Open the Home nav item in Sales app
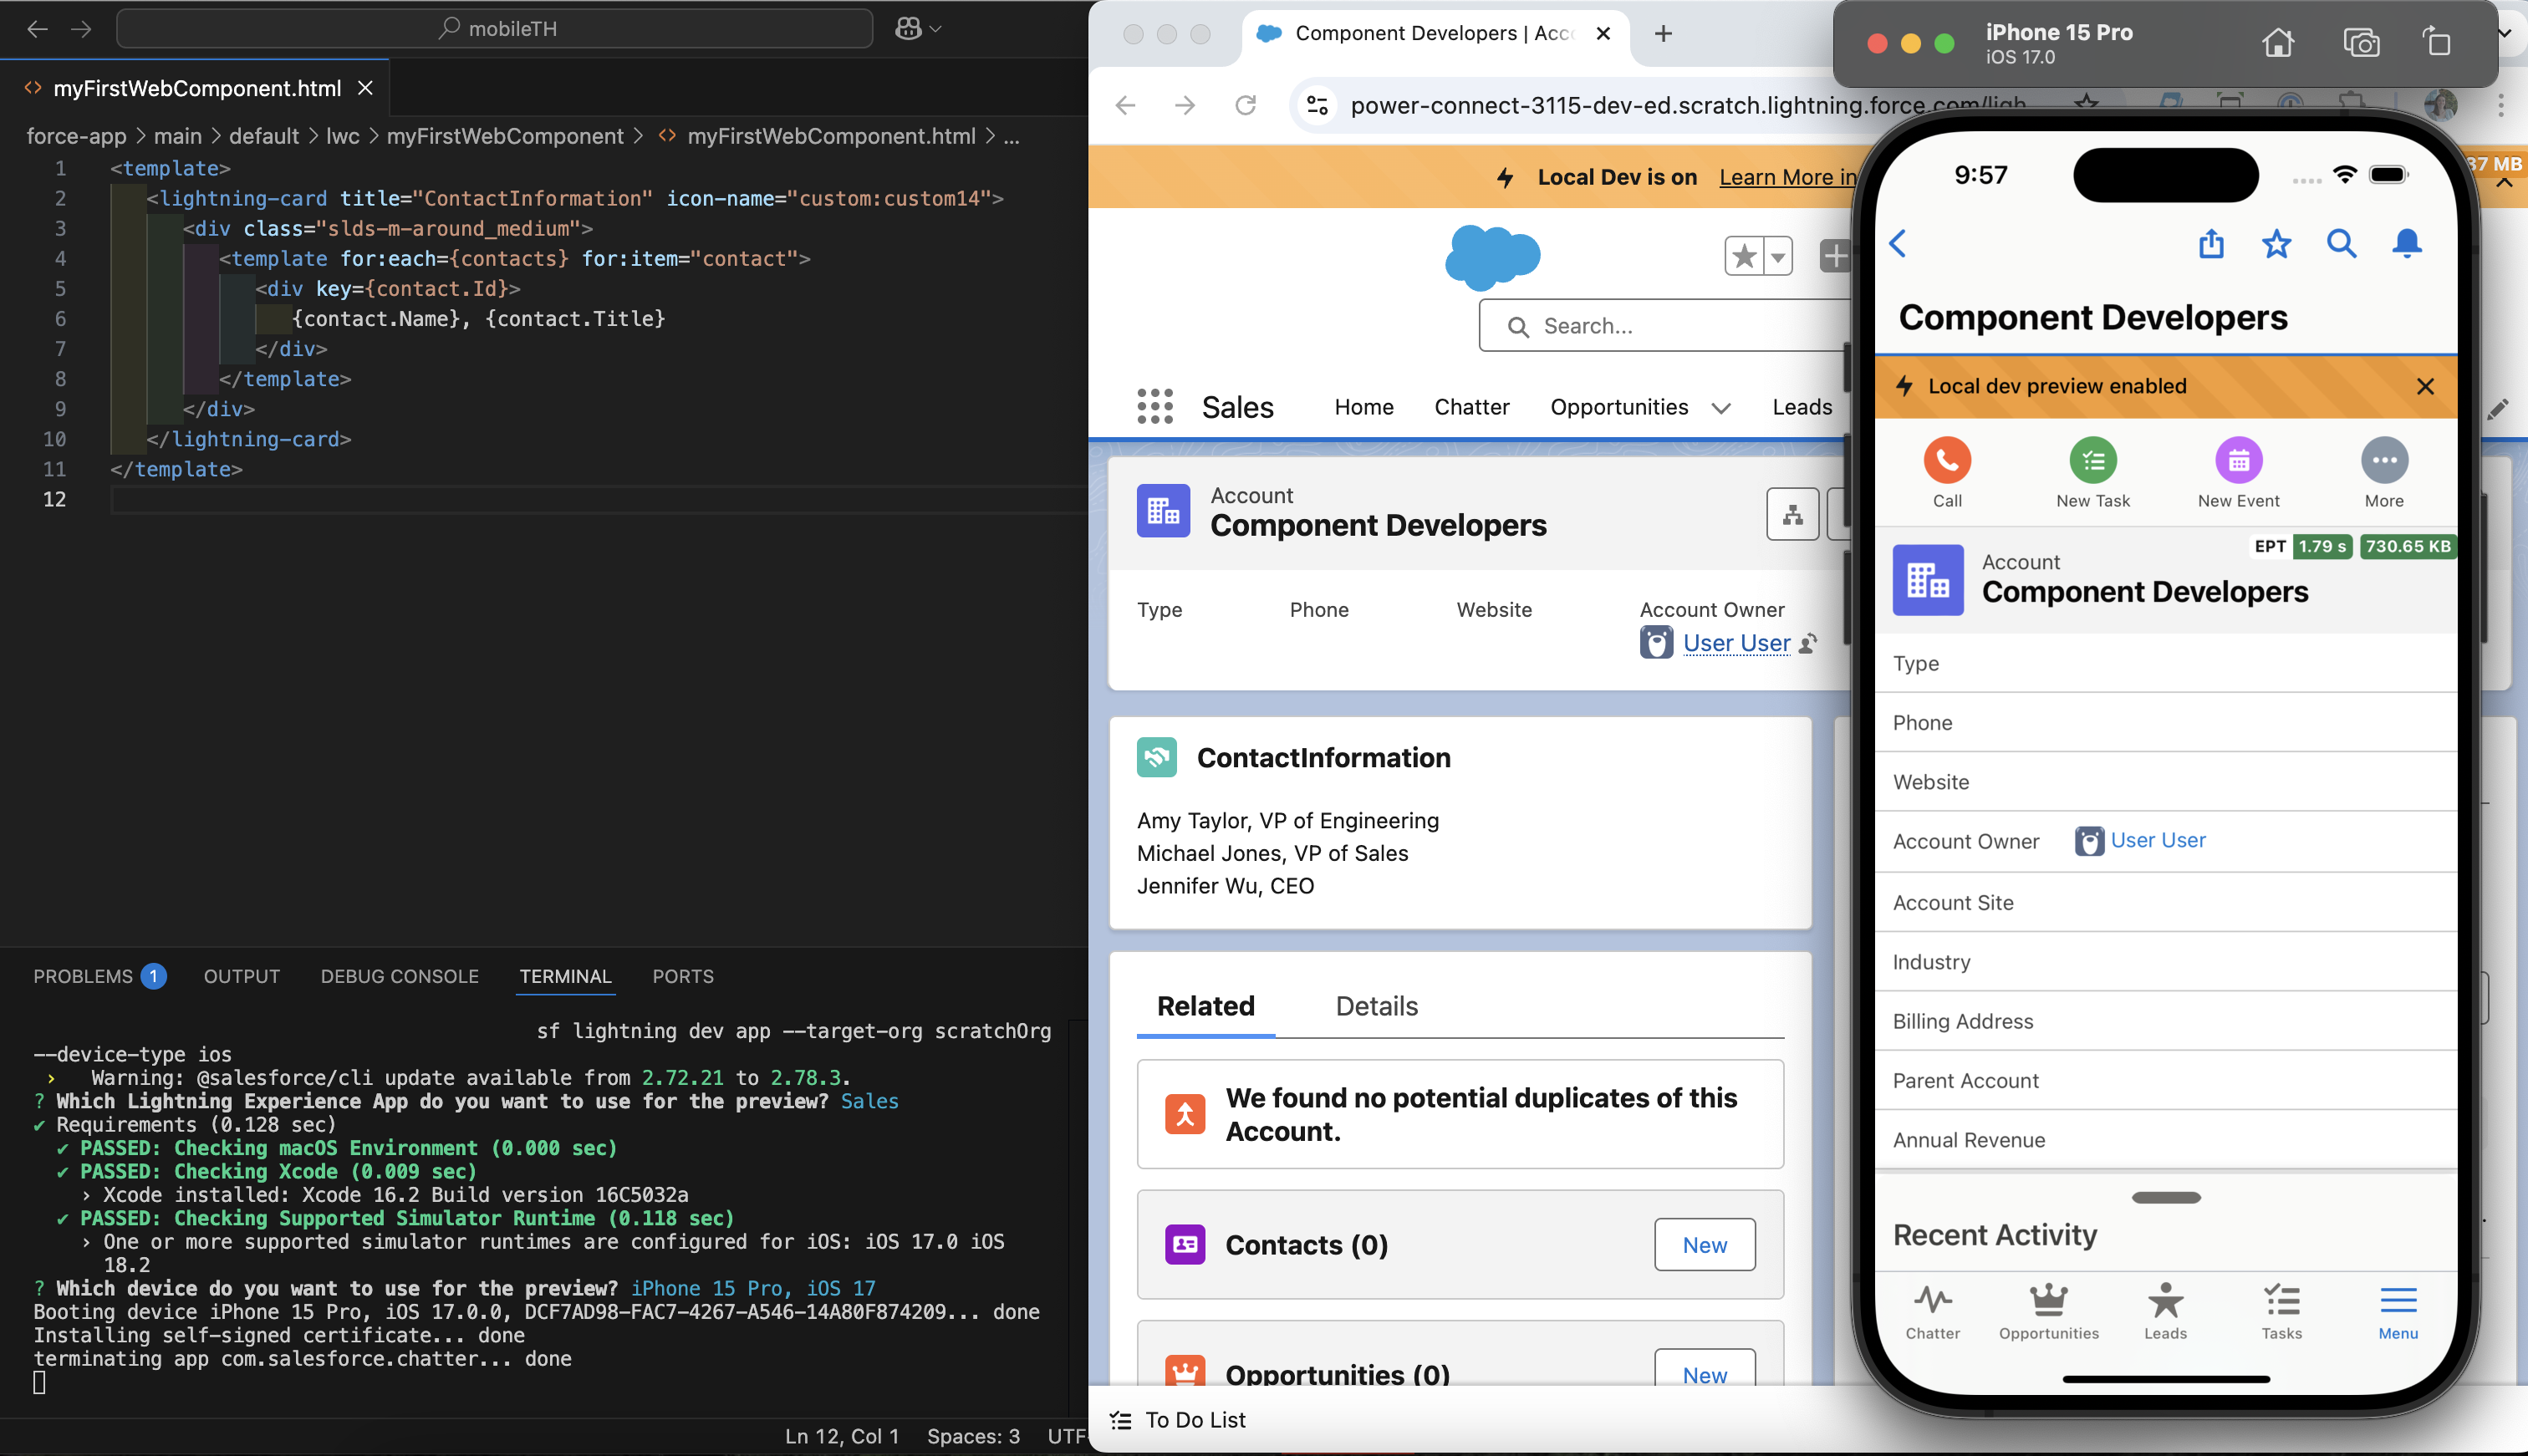The width and height of the screenshot is (2528, 1456). tap(1363, 407)
